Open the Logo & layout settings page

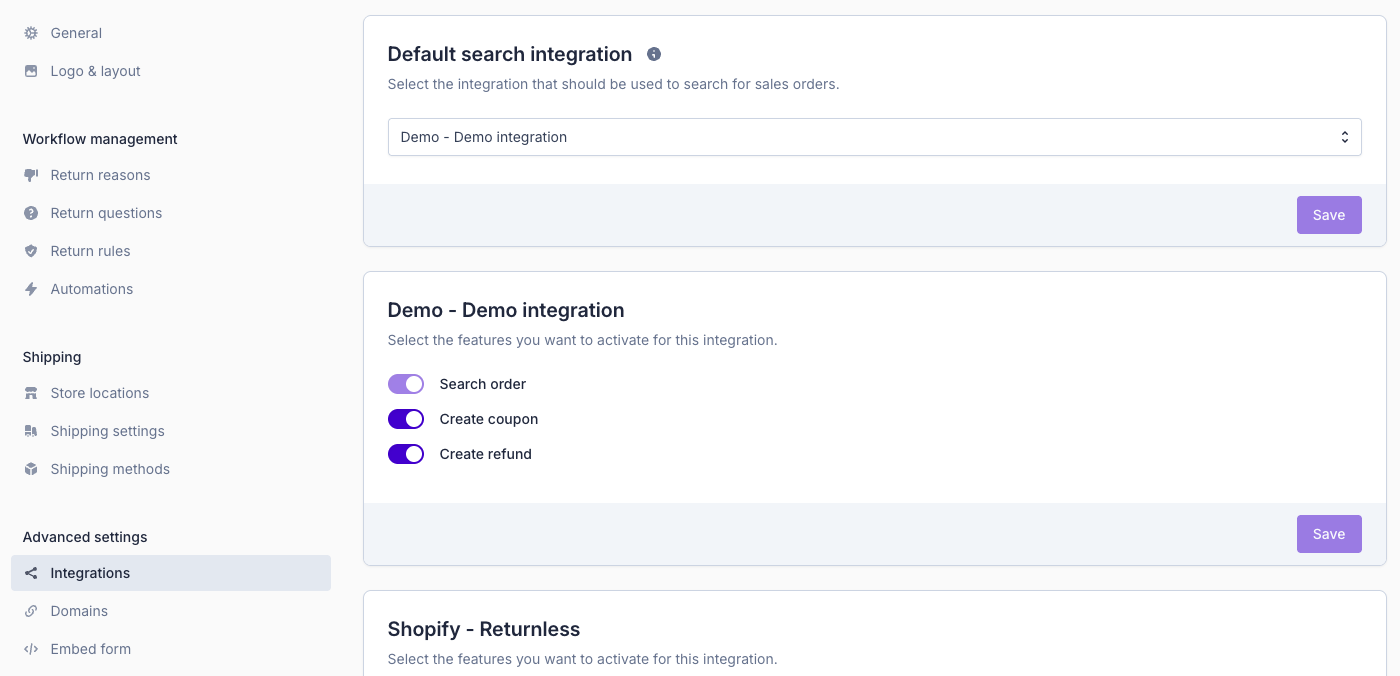click(95, 71)
